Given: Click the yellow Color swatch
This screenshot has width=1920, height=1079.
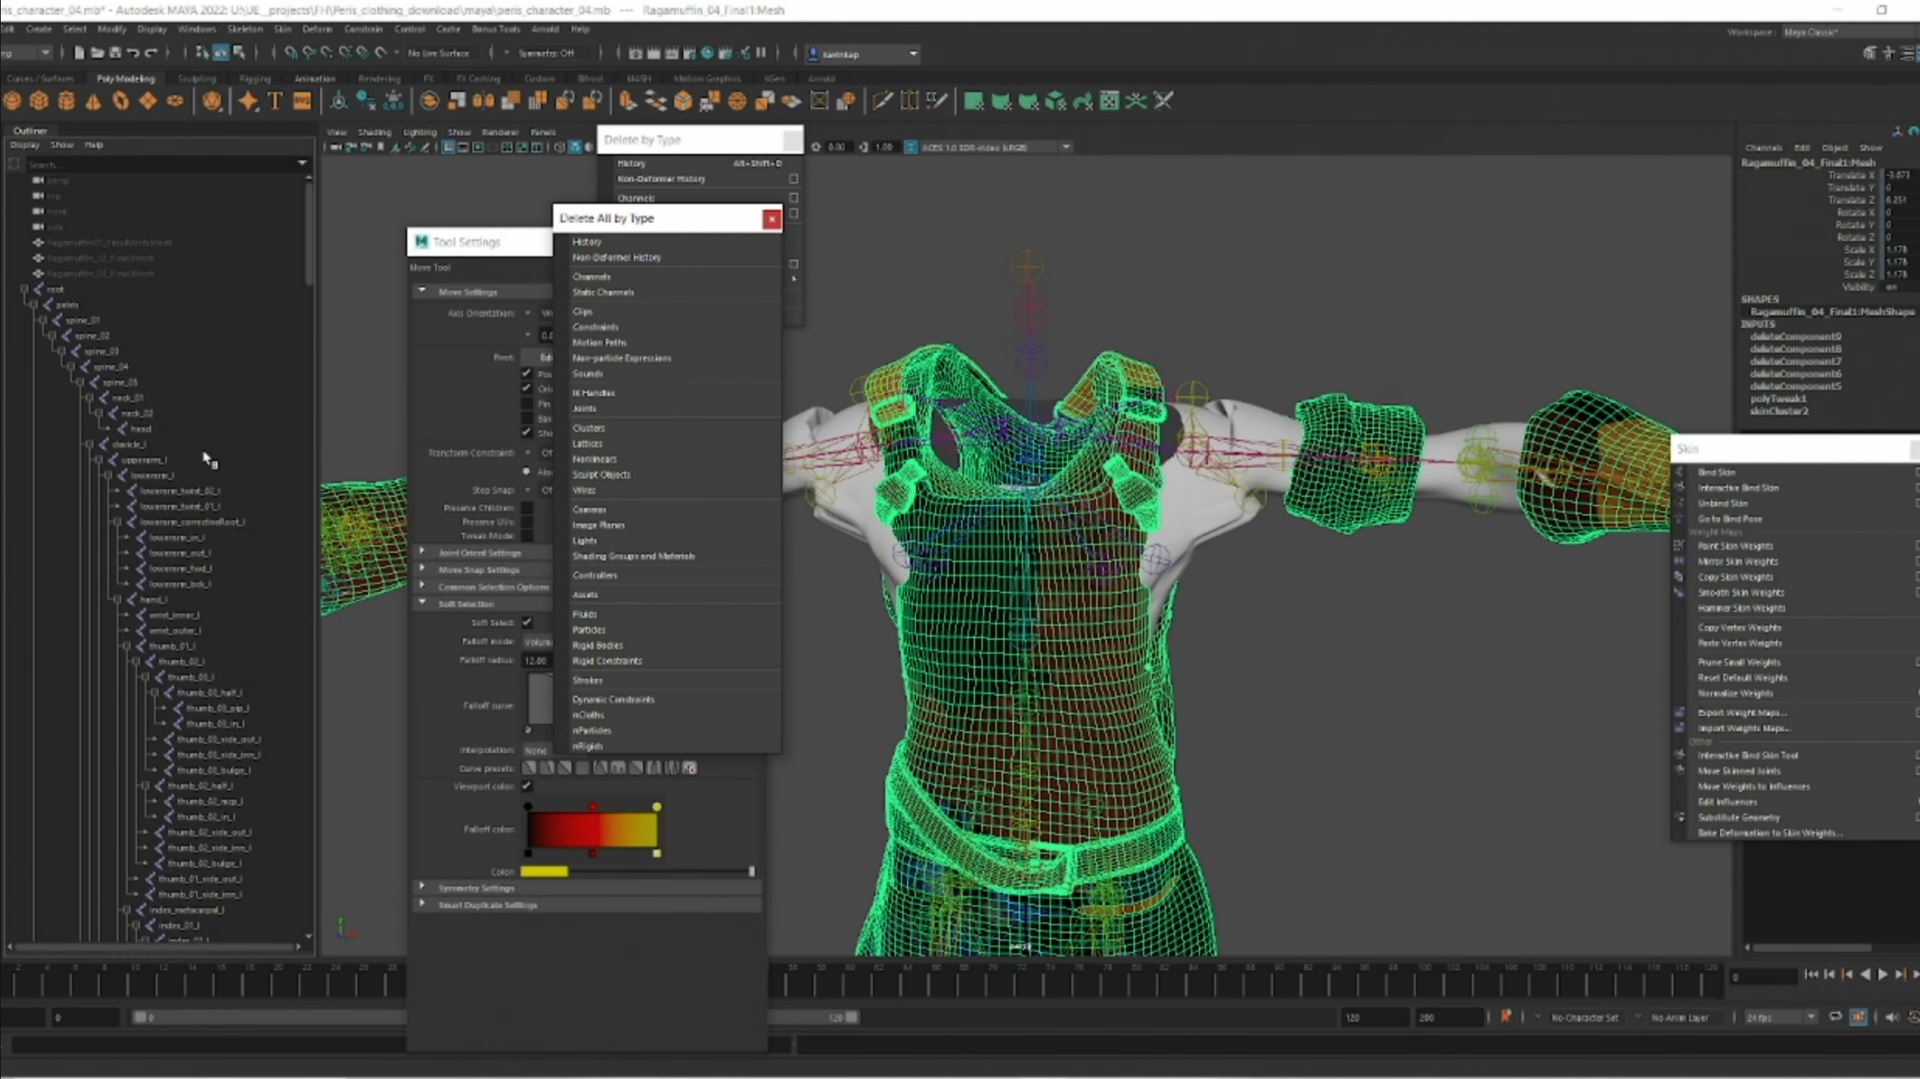Looking at the screenshot, I should click(544, 871).
